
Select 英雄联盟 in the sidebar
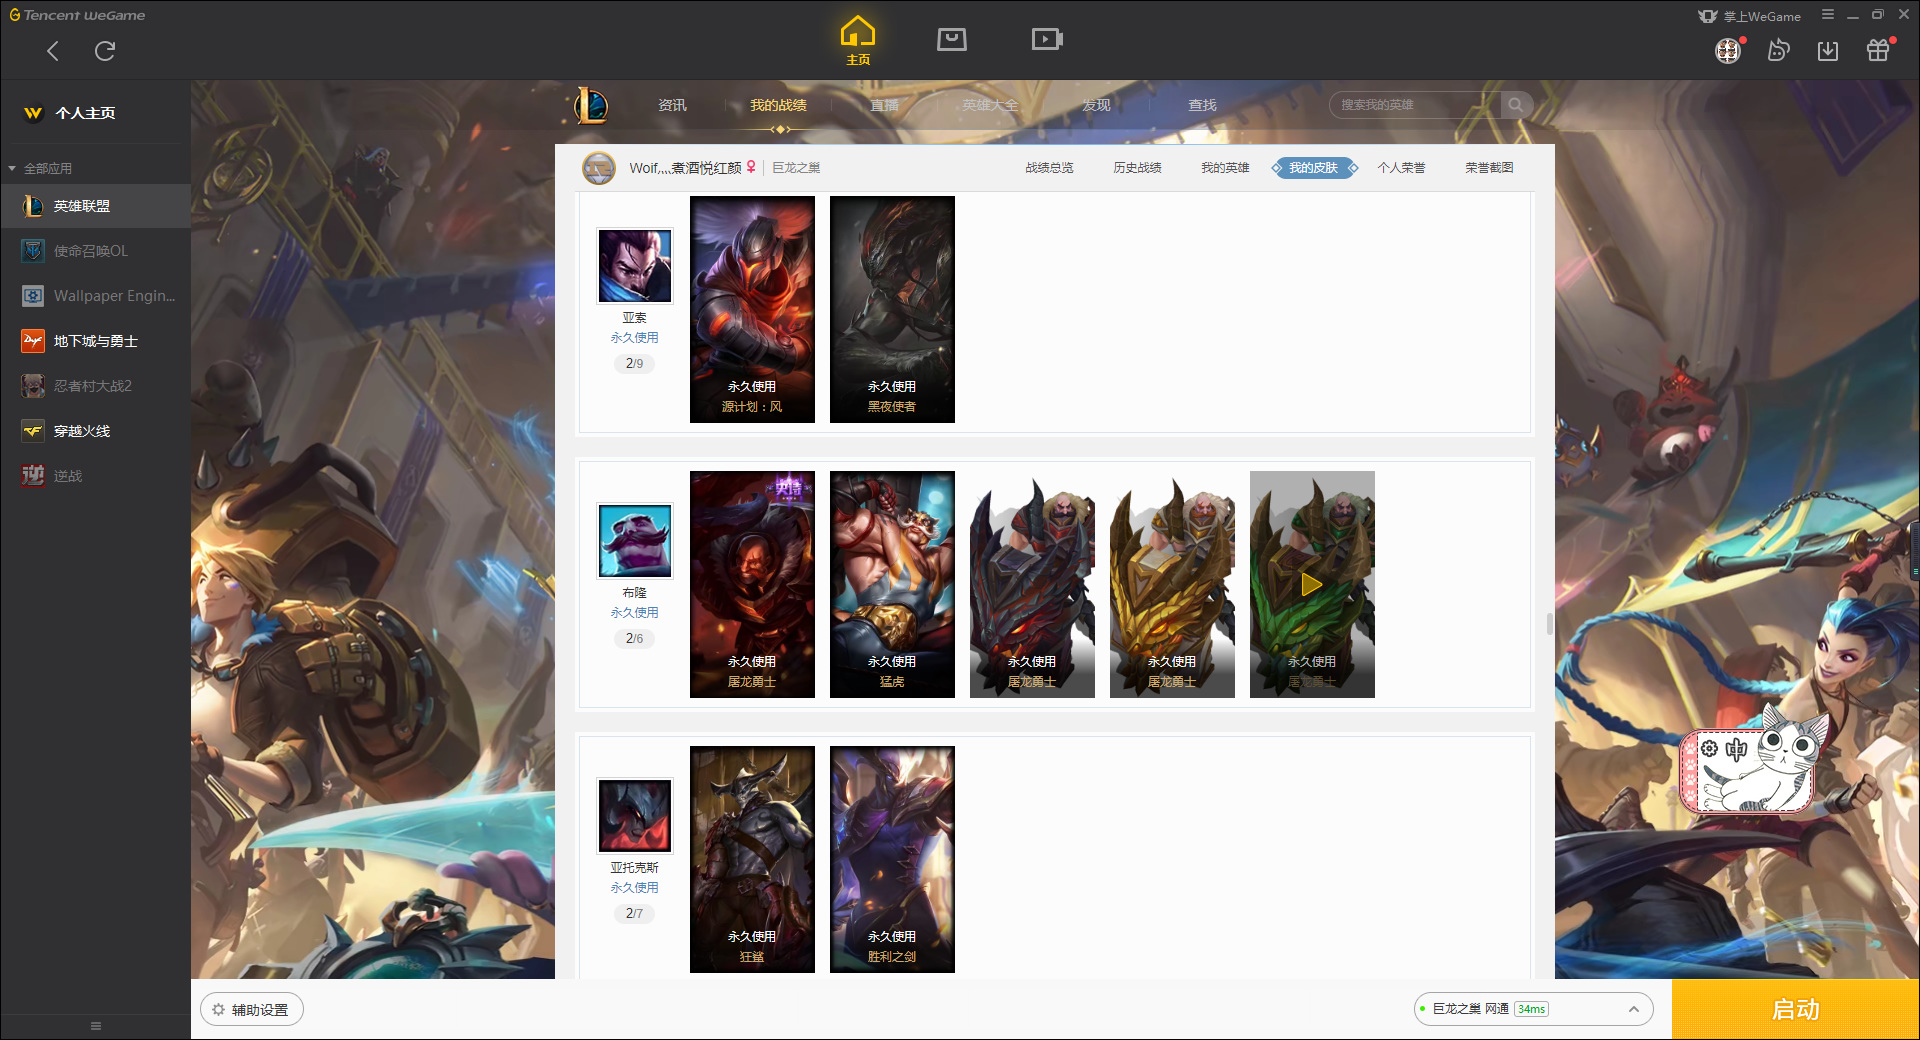click(x=95, y=206)
